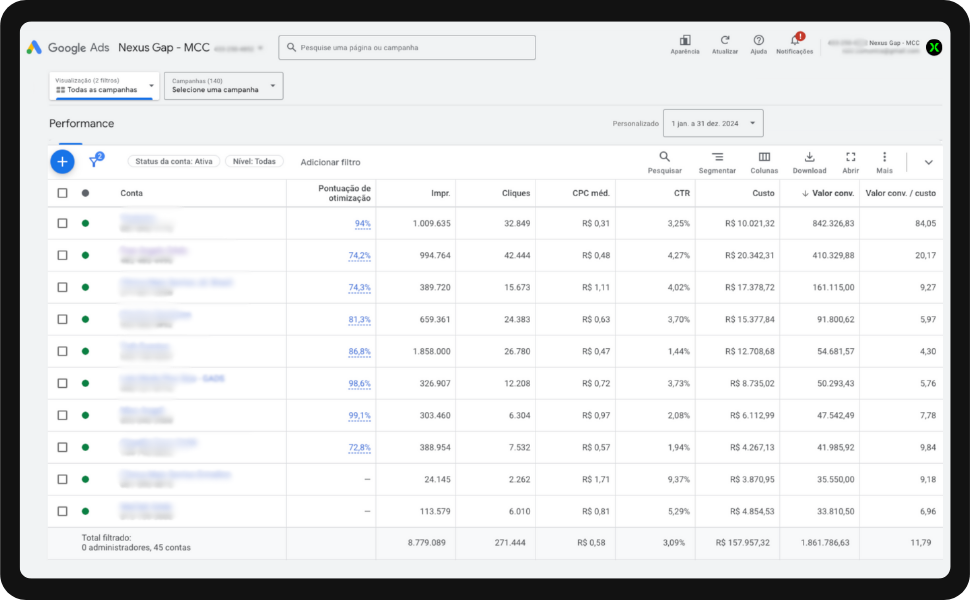Open the Segmentar icon
Screen dimensions: 970x600
point(717,157)
